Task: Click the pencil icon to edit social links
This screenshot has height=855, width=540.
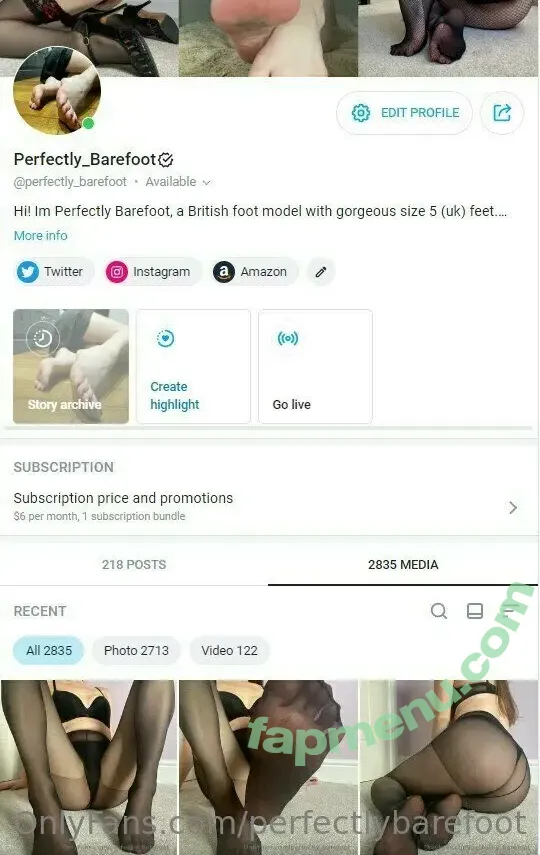Action: [321, 272]
